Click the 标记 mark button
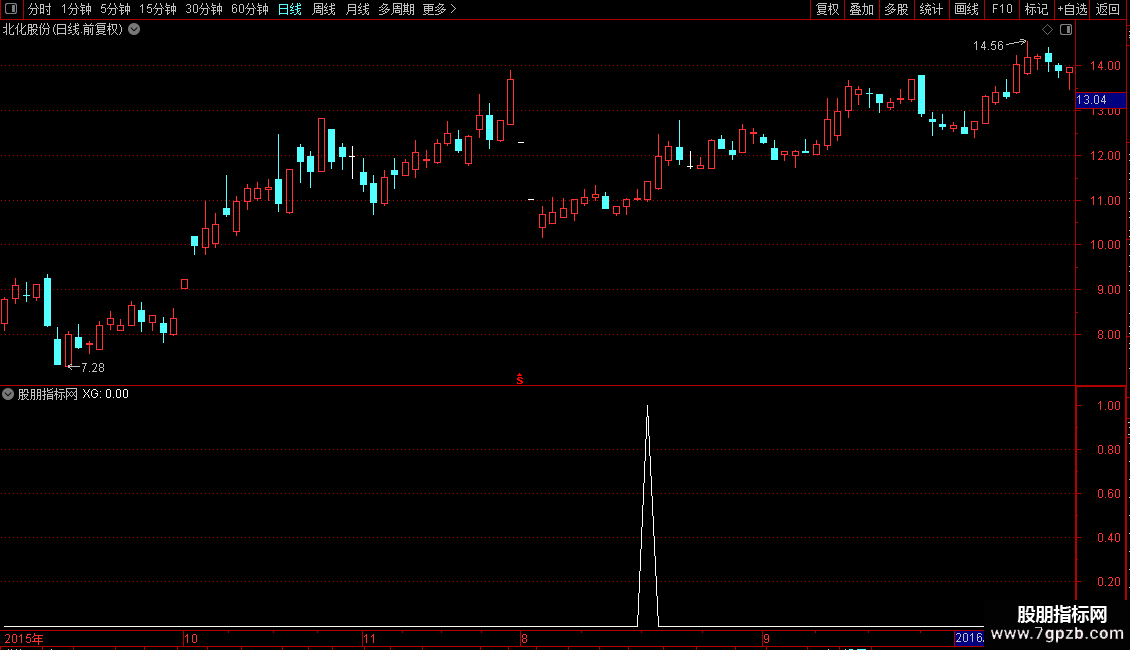This screenshot has height=650, width=1130. 1036,9
